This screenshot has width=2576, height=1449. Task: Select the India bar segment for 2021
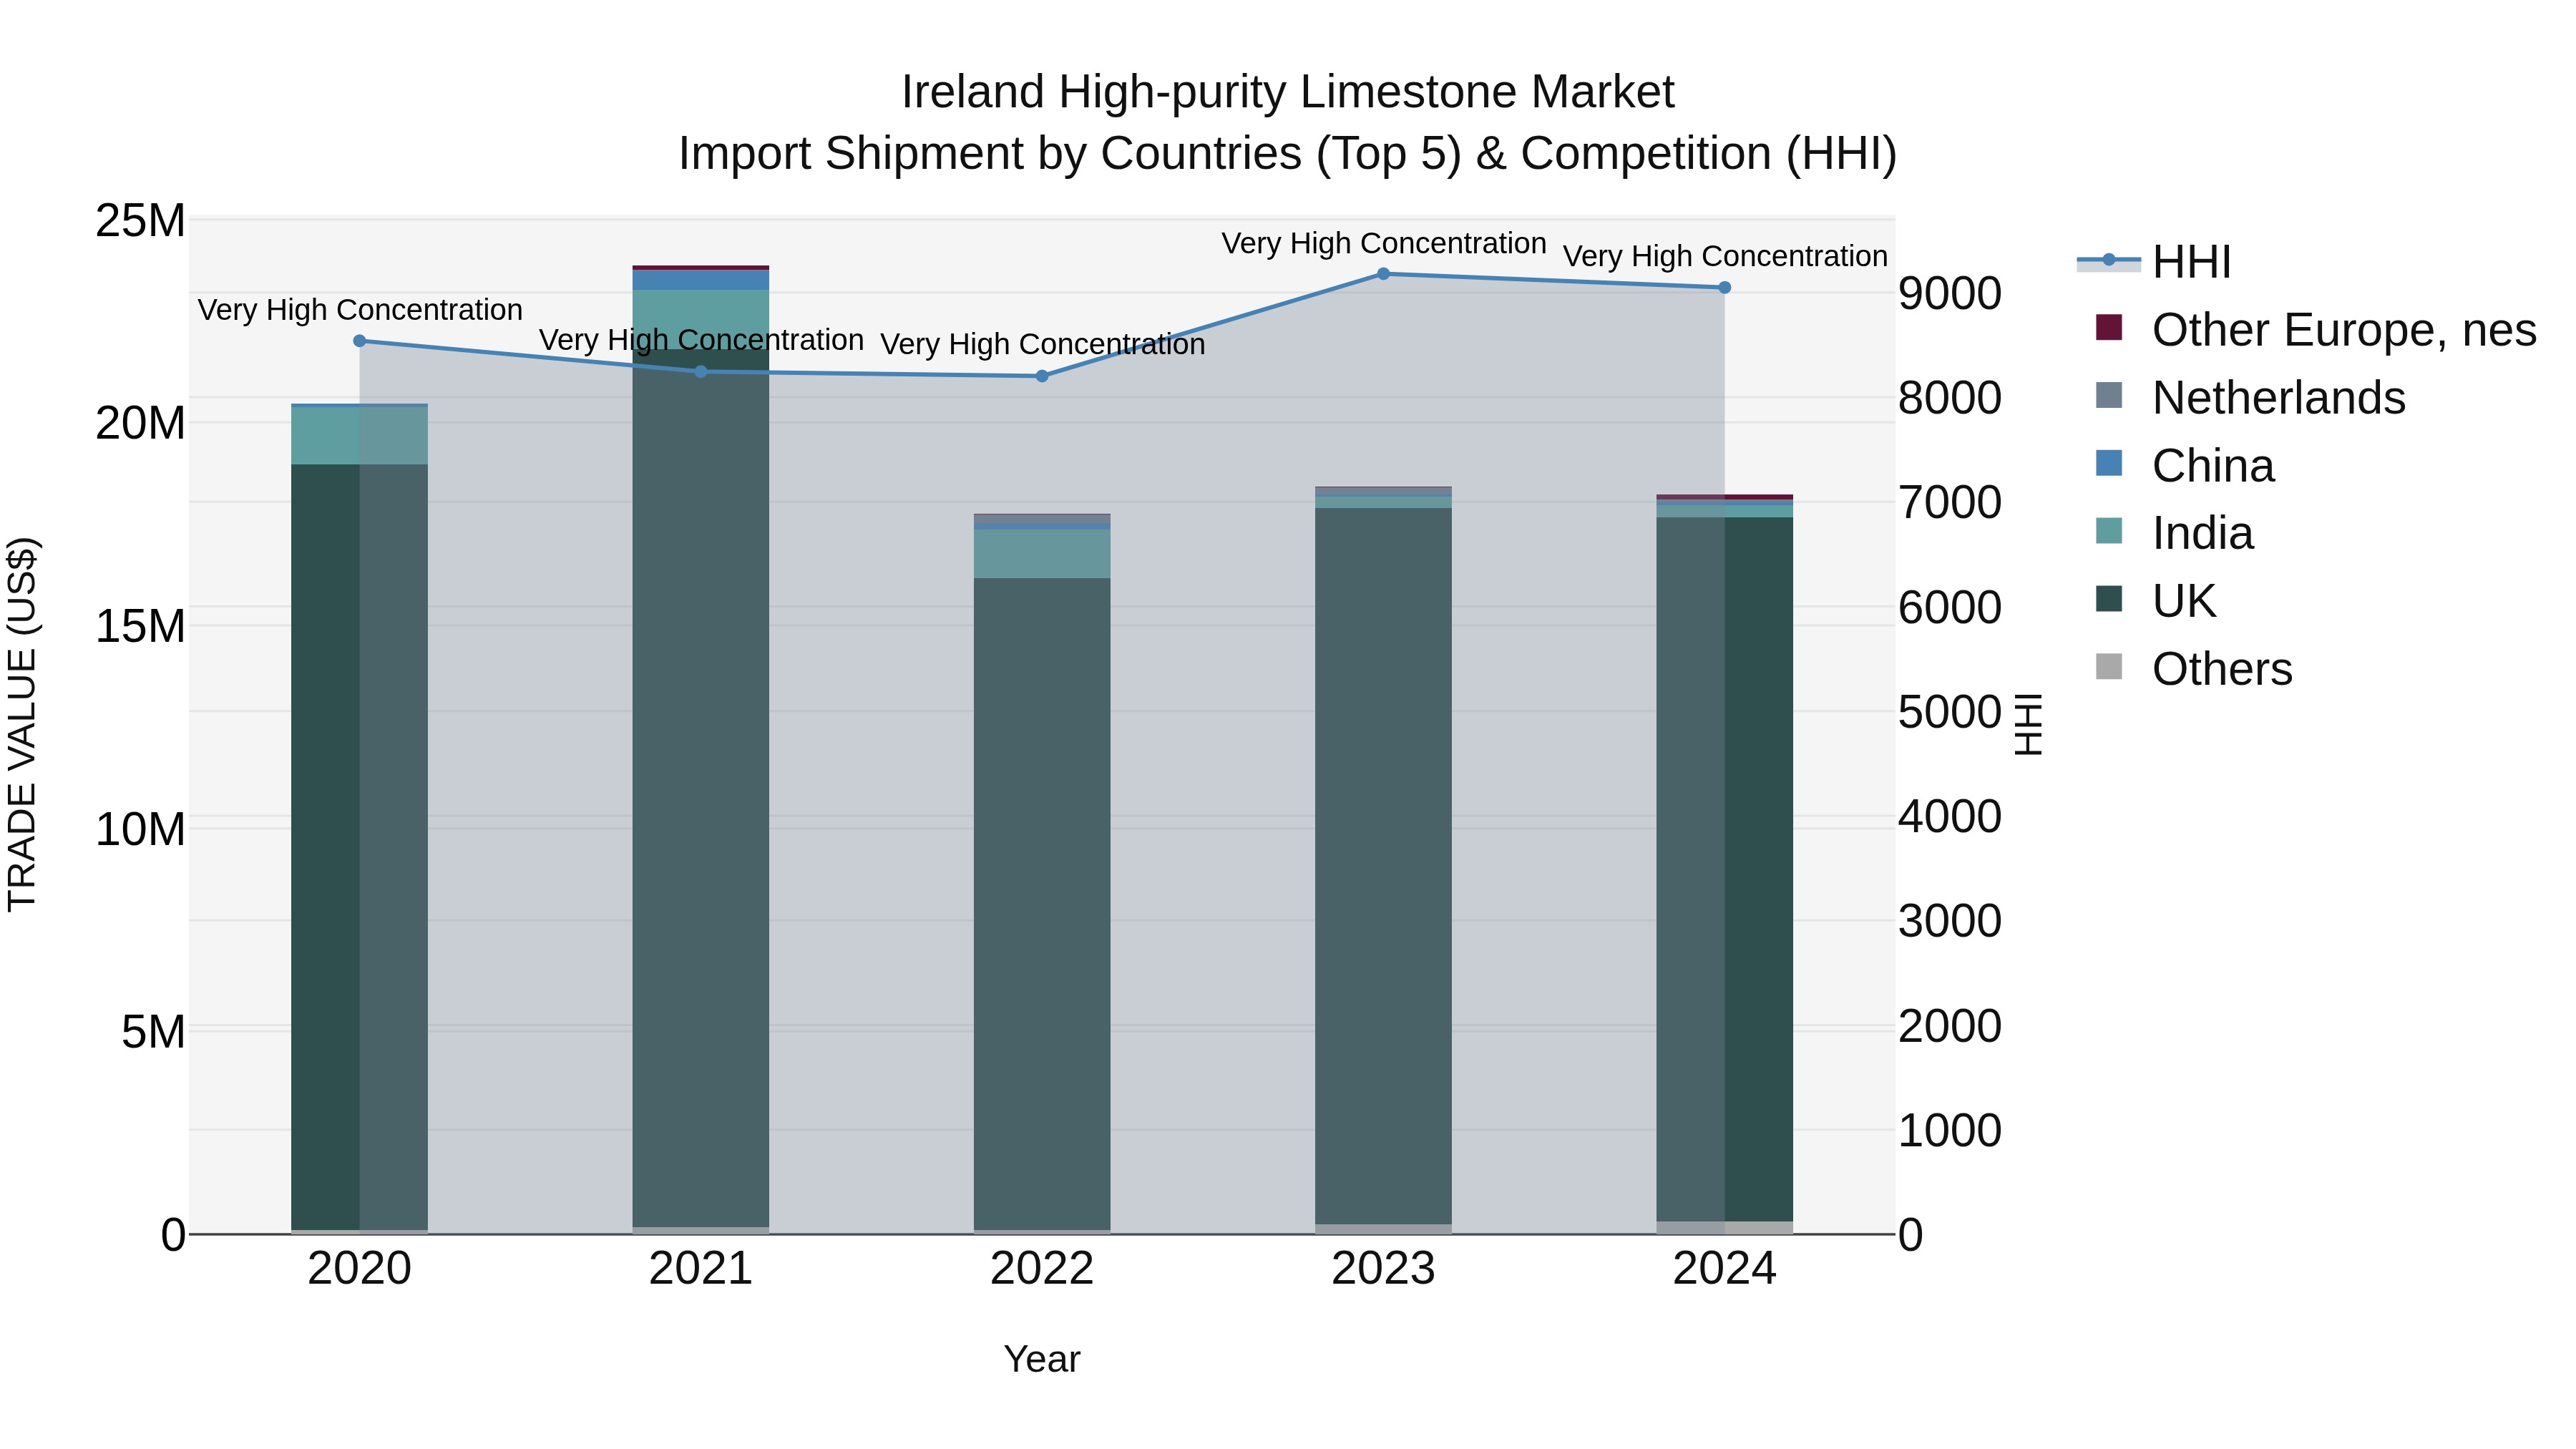pos(701,320)
